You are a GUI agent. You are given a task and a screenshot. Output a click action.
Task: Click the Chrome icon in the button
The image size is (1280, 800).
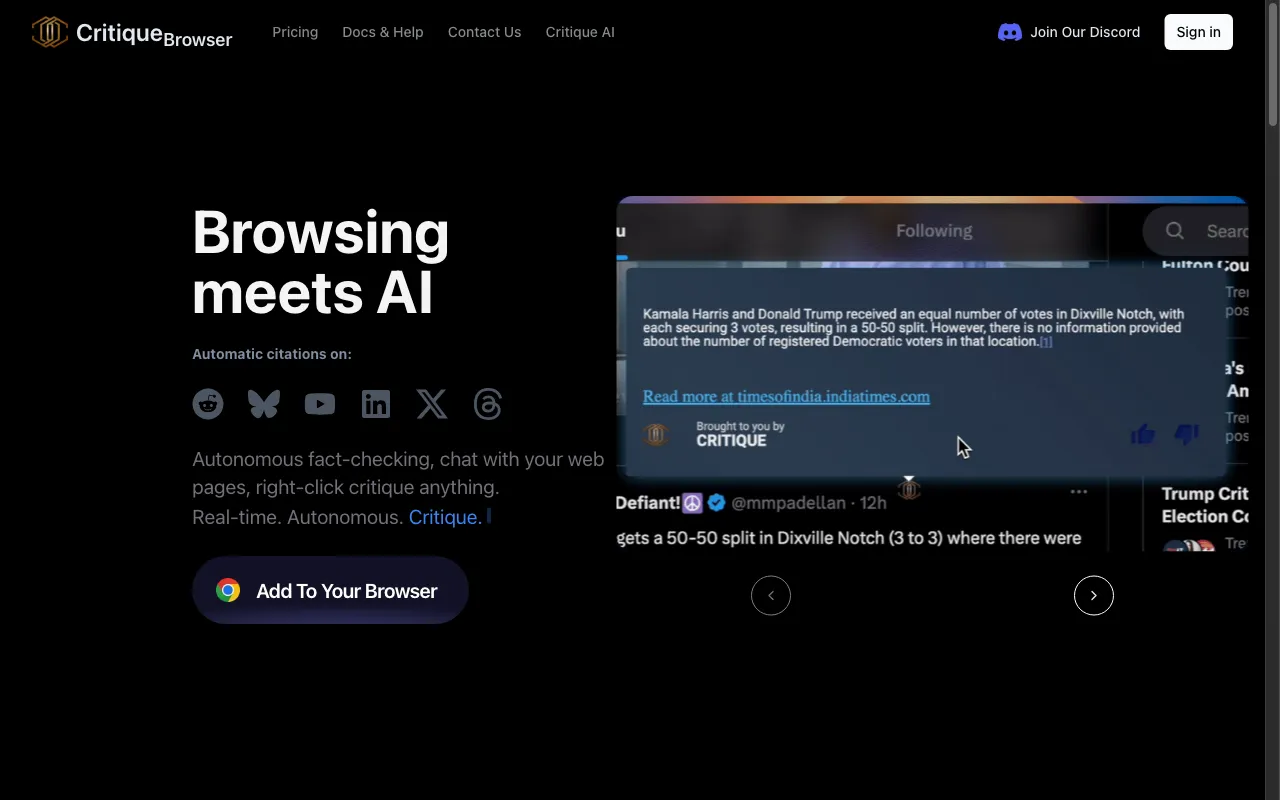tap(228, 590)
